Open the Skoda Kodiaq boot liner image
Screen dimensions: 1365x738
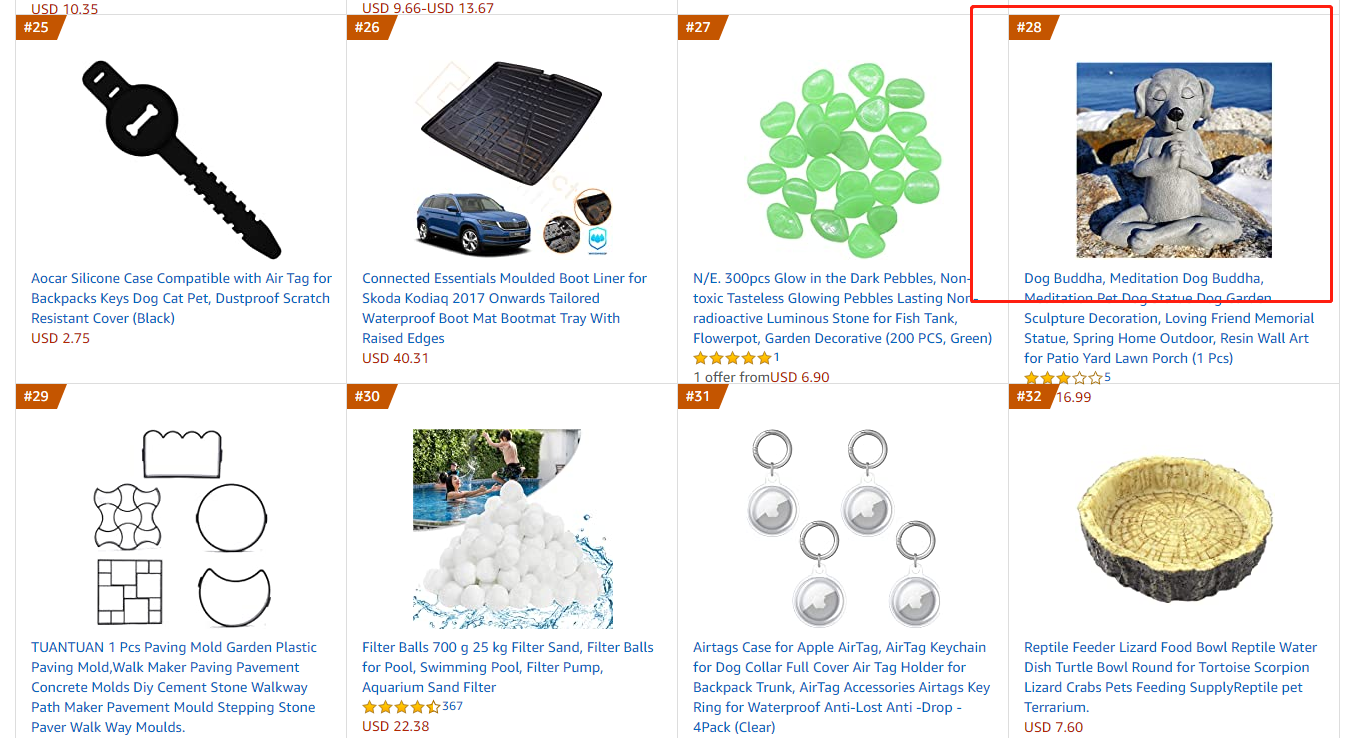click(512, 160)
